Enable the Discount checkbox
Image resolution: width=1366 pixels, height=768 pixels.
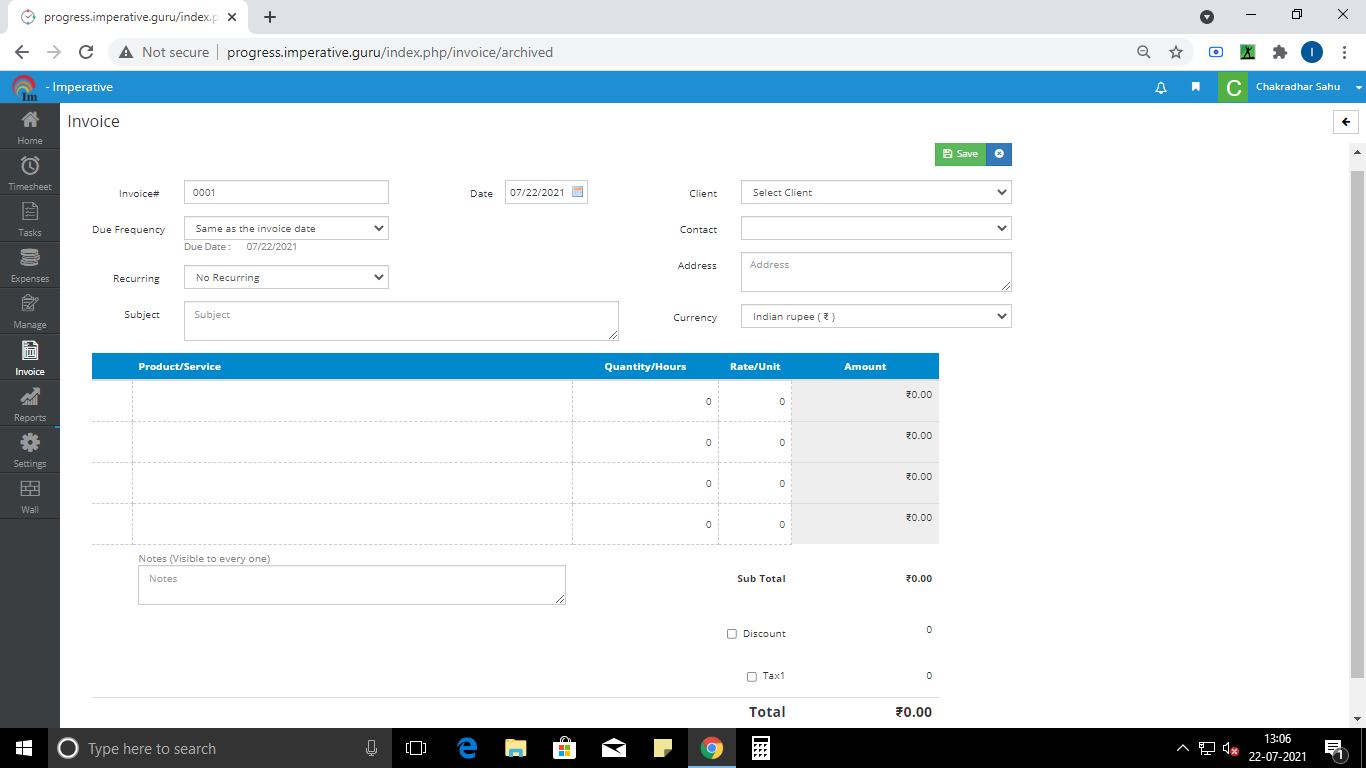pyautogui.click(x=732, y=634)
